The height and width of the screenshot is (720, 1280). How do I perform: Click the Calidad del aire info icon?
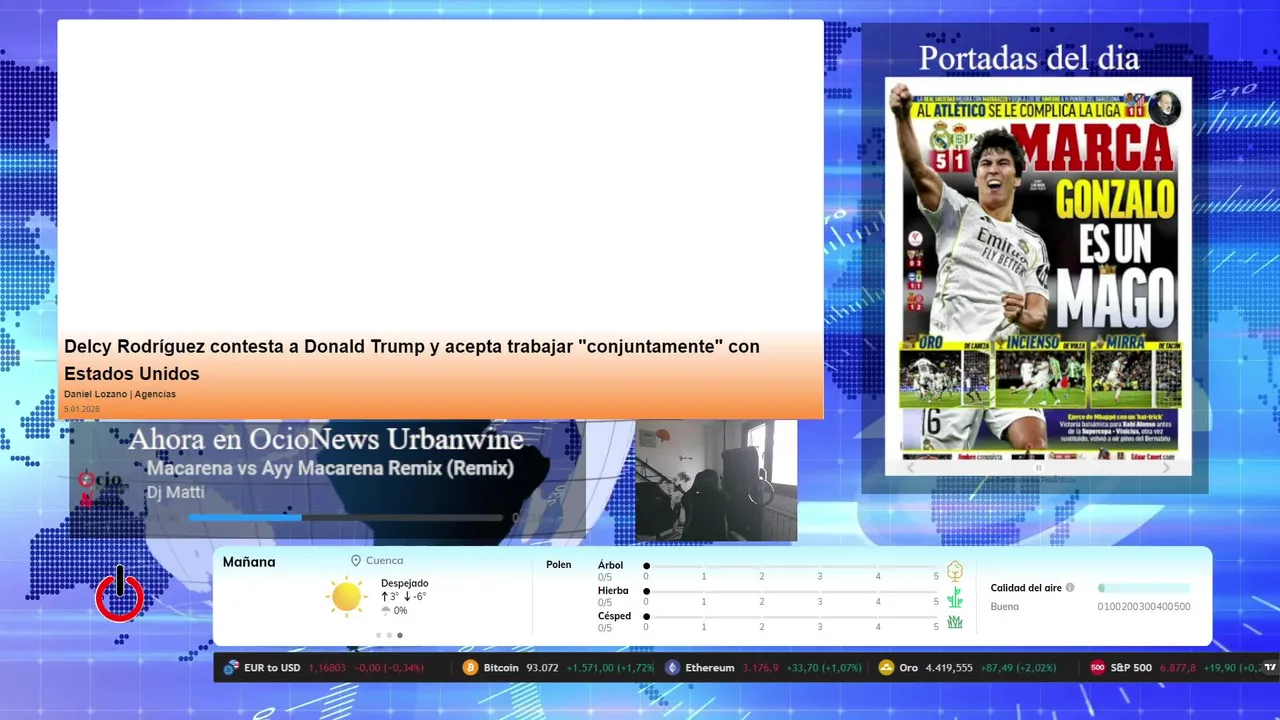click(1070, 588)
